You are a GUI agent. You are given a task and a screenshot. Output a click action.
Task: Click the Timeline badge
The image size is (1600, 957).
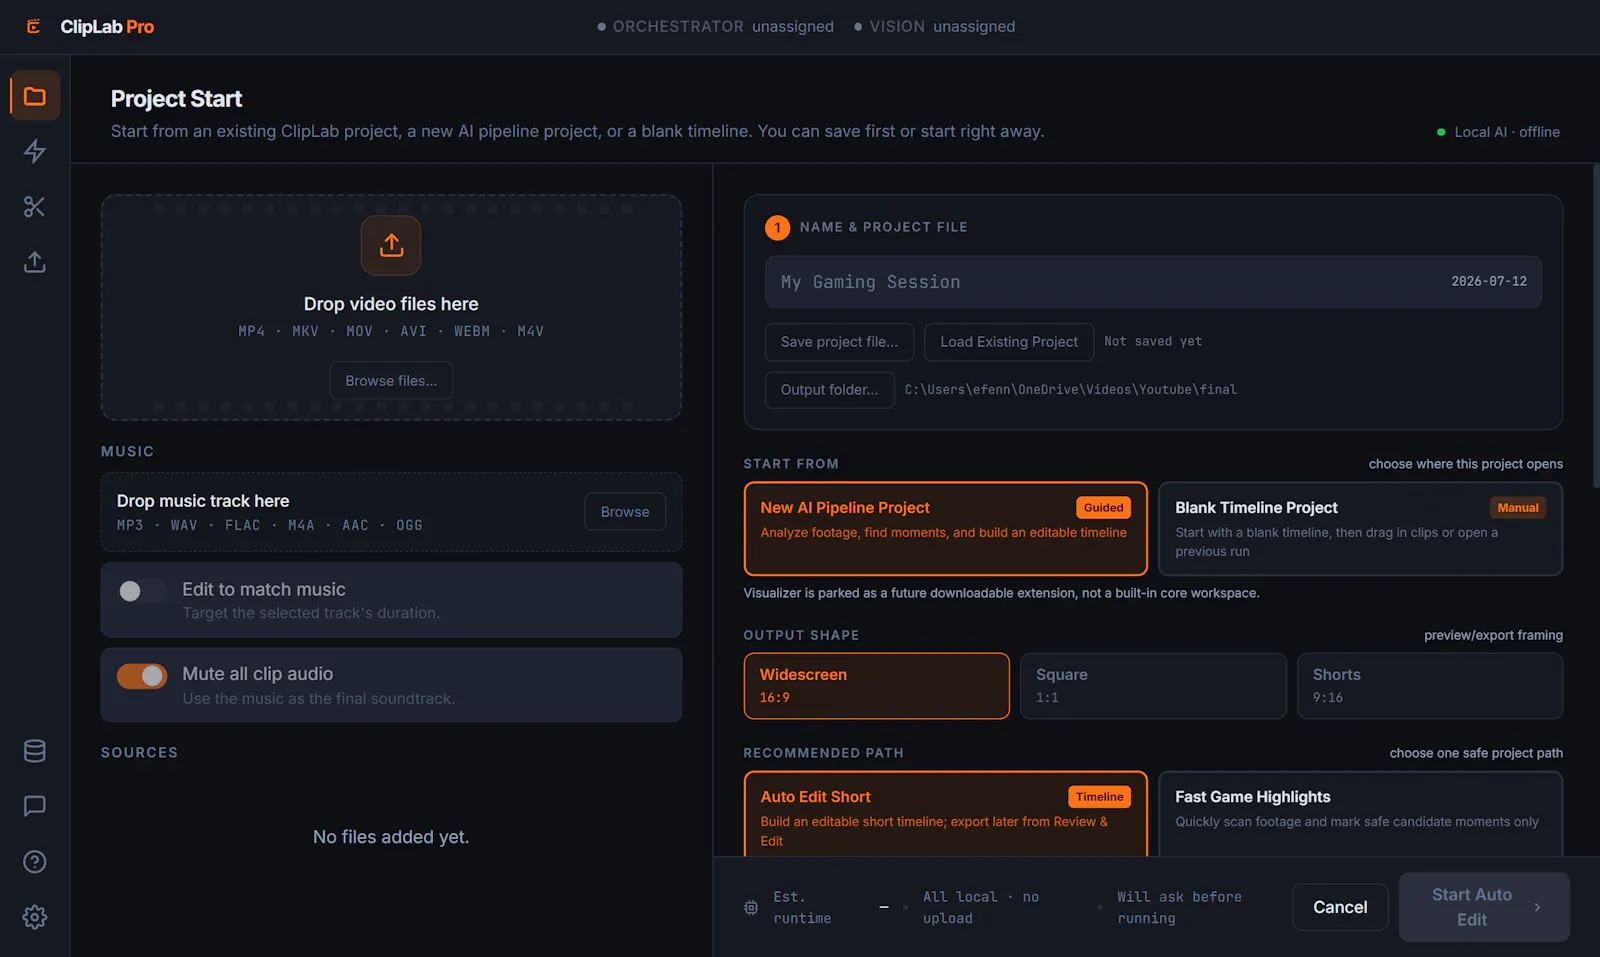pyautogui.click(x=1100, y=797)
